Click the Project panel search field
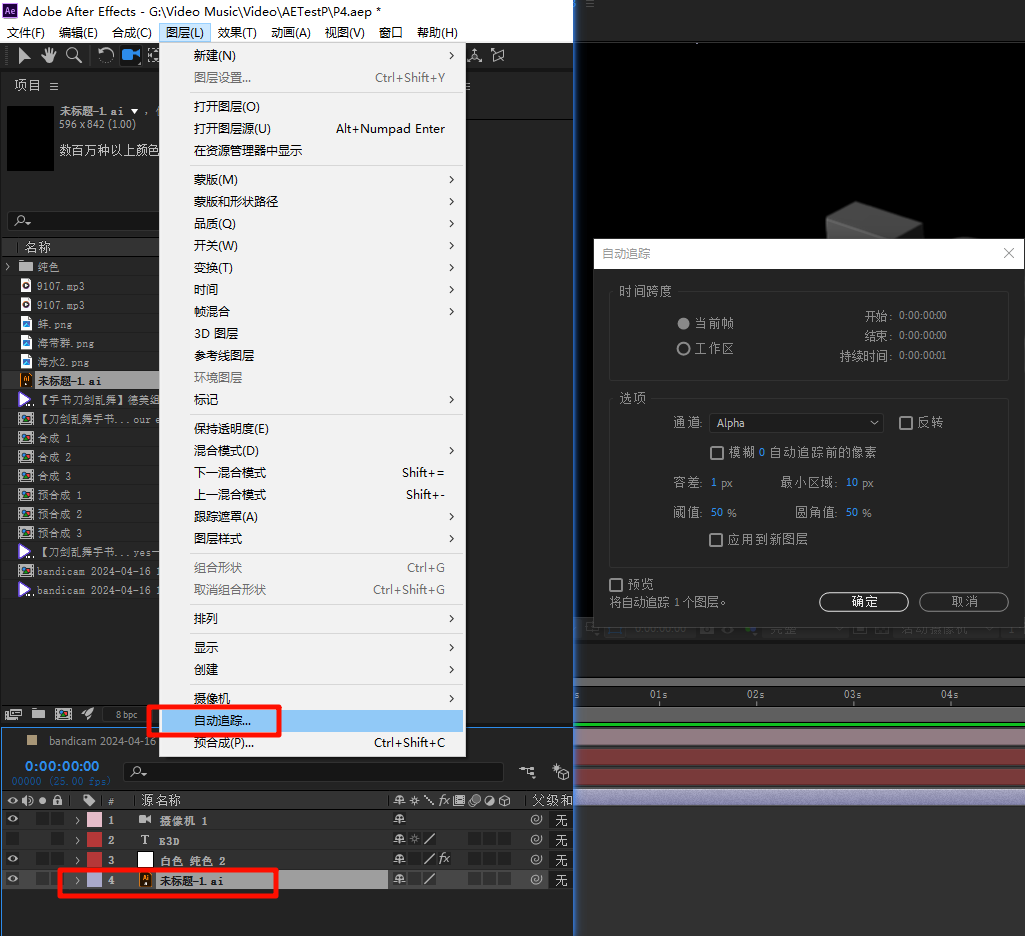 (83, 221)
